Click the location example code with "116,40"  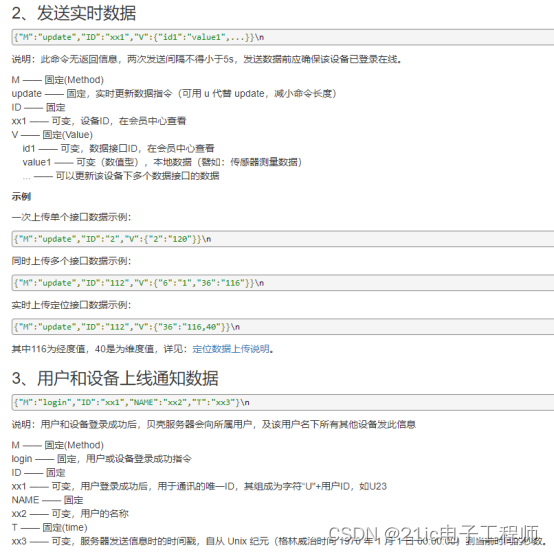tap(283, 327)
